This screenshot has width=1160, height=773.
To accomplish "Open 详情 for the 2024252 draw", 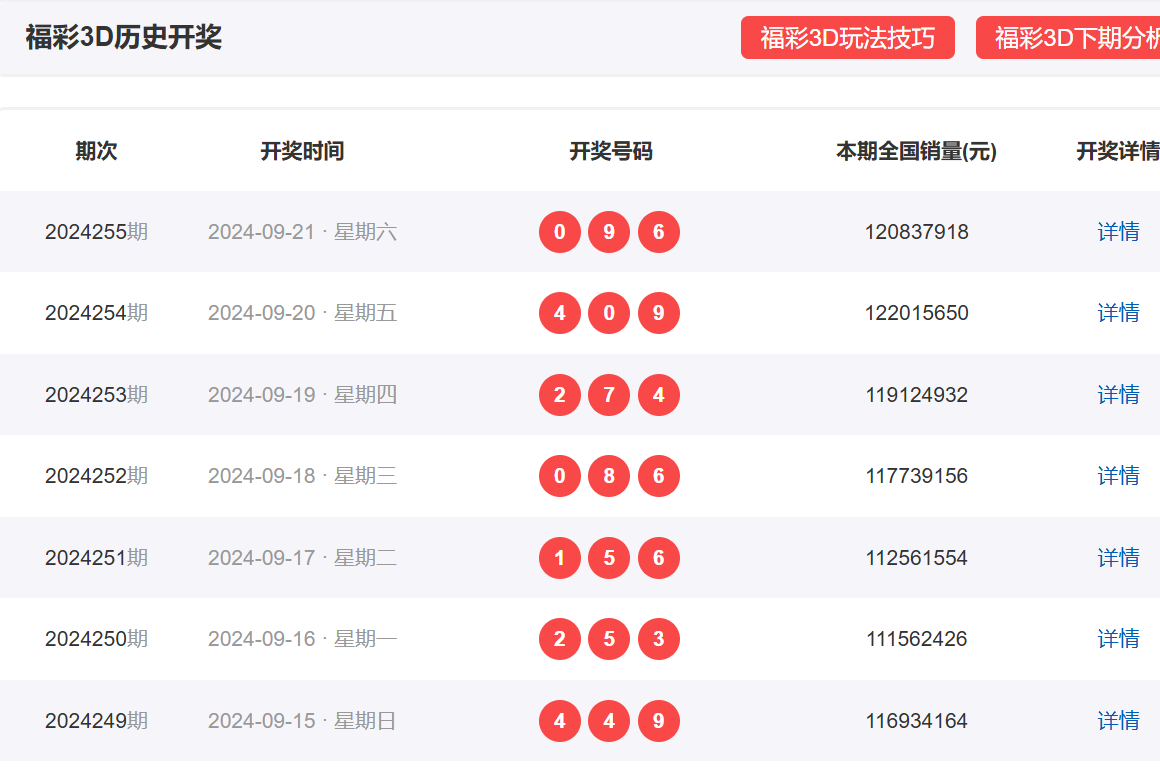I will pyautogui.click(x=1118, y=476).
